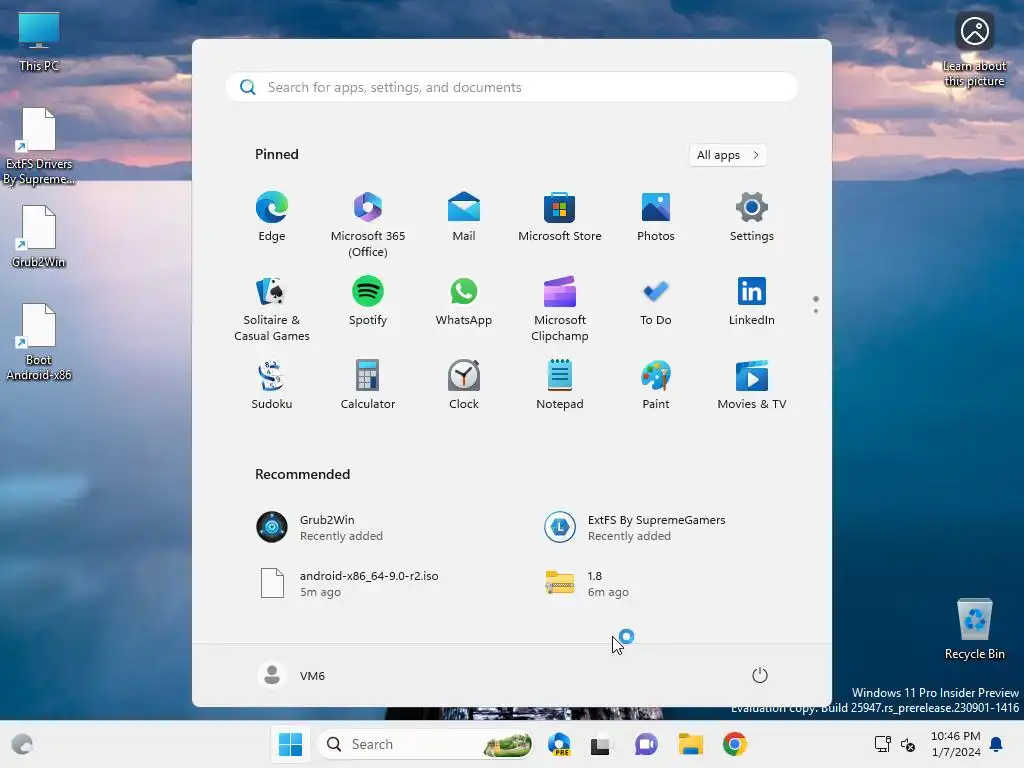Open Task View on taskbar
This screenshot has width=1024, height=768.
point(600,744)
